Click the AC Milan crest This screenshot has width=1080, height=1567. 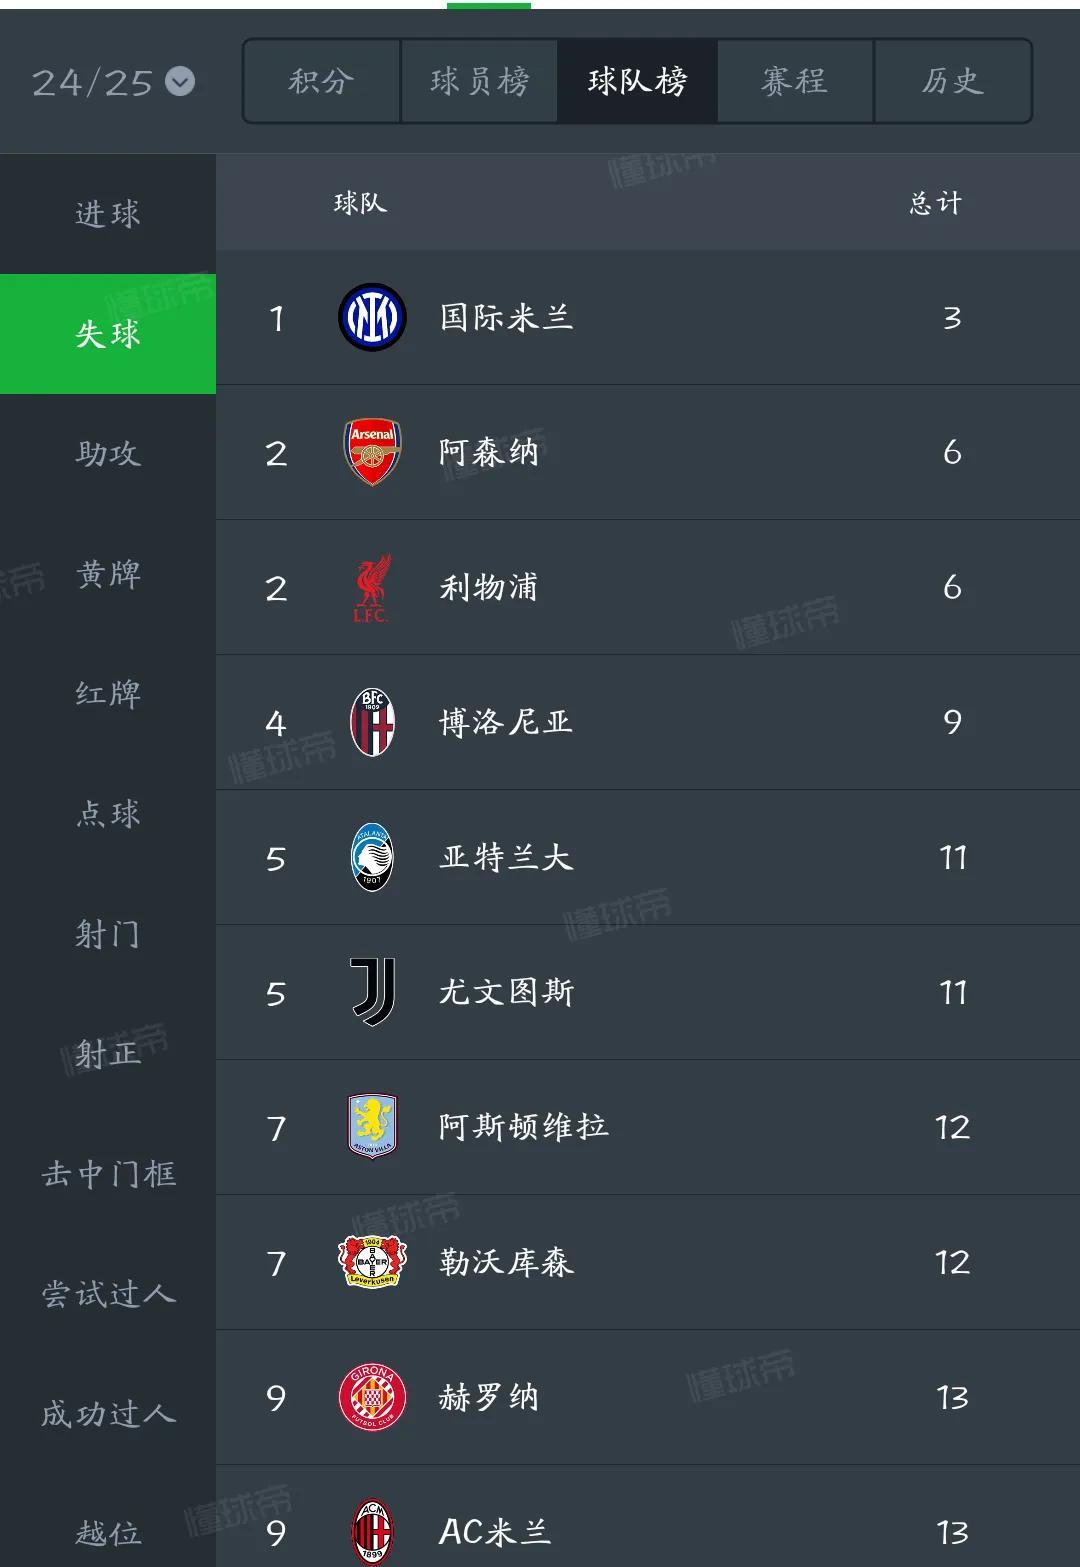[372, 1532]
